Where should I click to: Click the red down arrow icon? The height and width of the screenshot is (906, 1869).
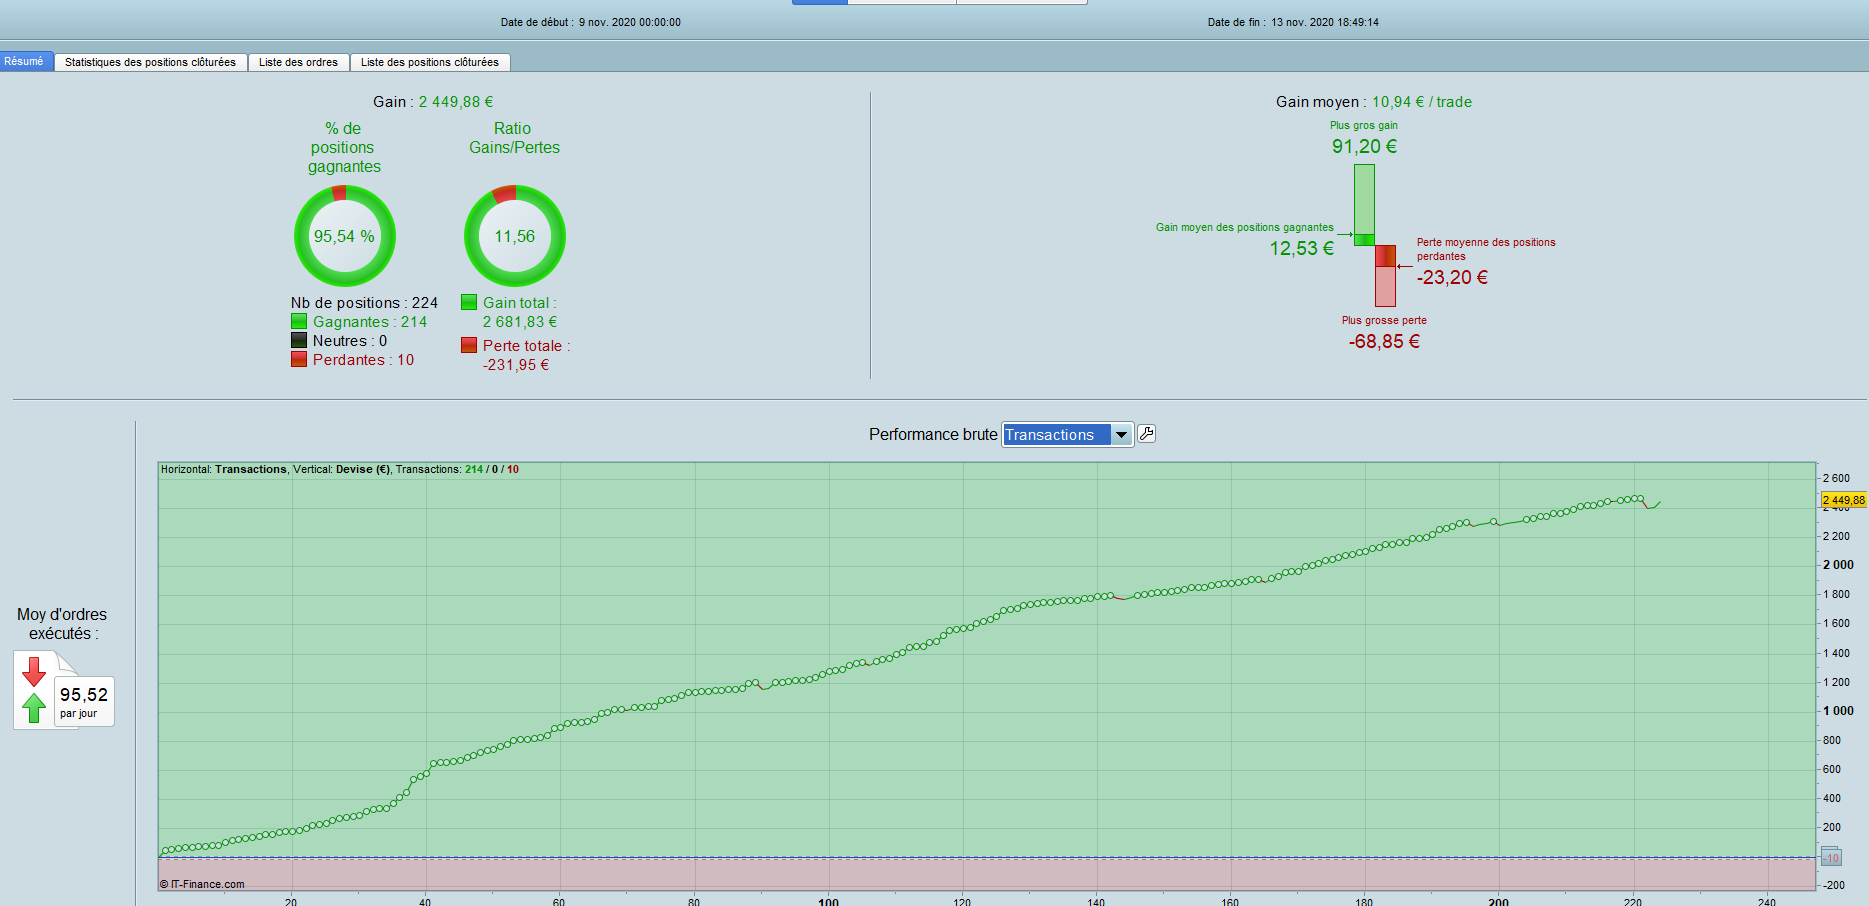coord(34,672)
